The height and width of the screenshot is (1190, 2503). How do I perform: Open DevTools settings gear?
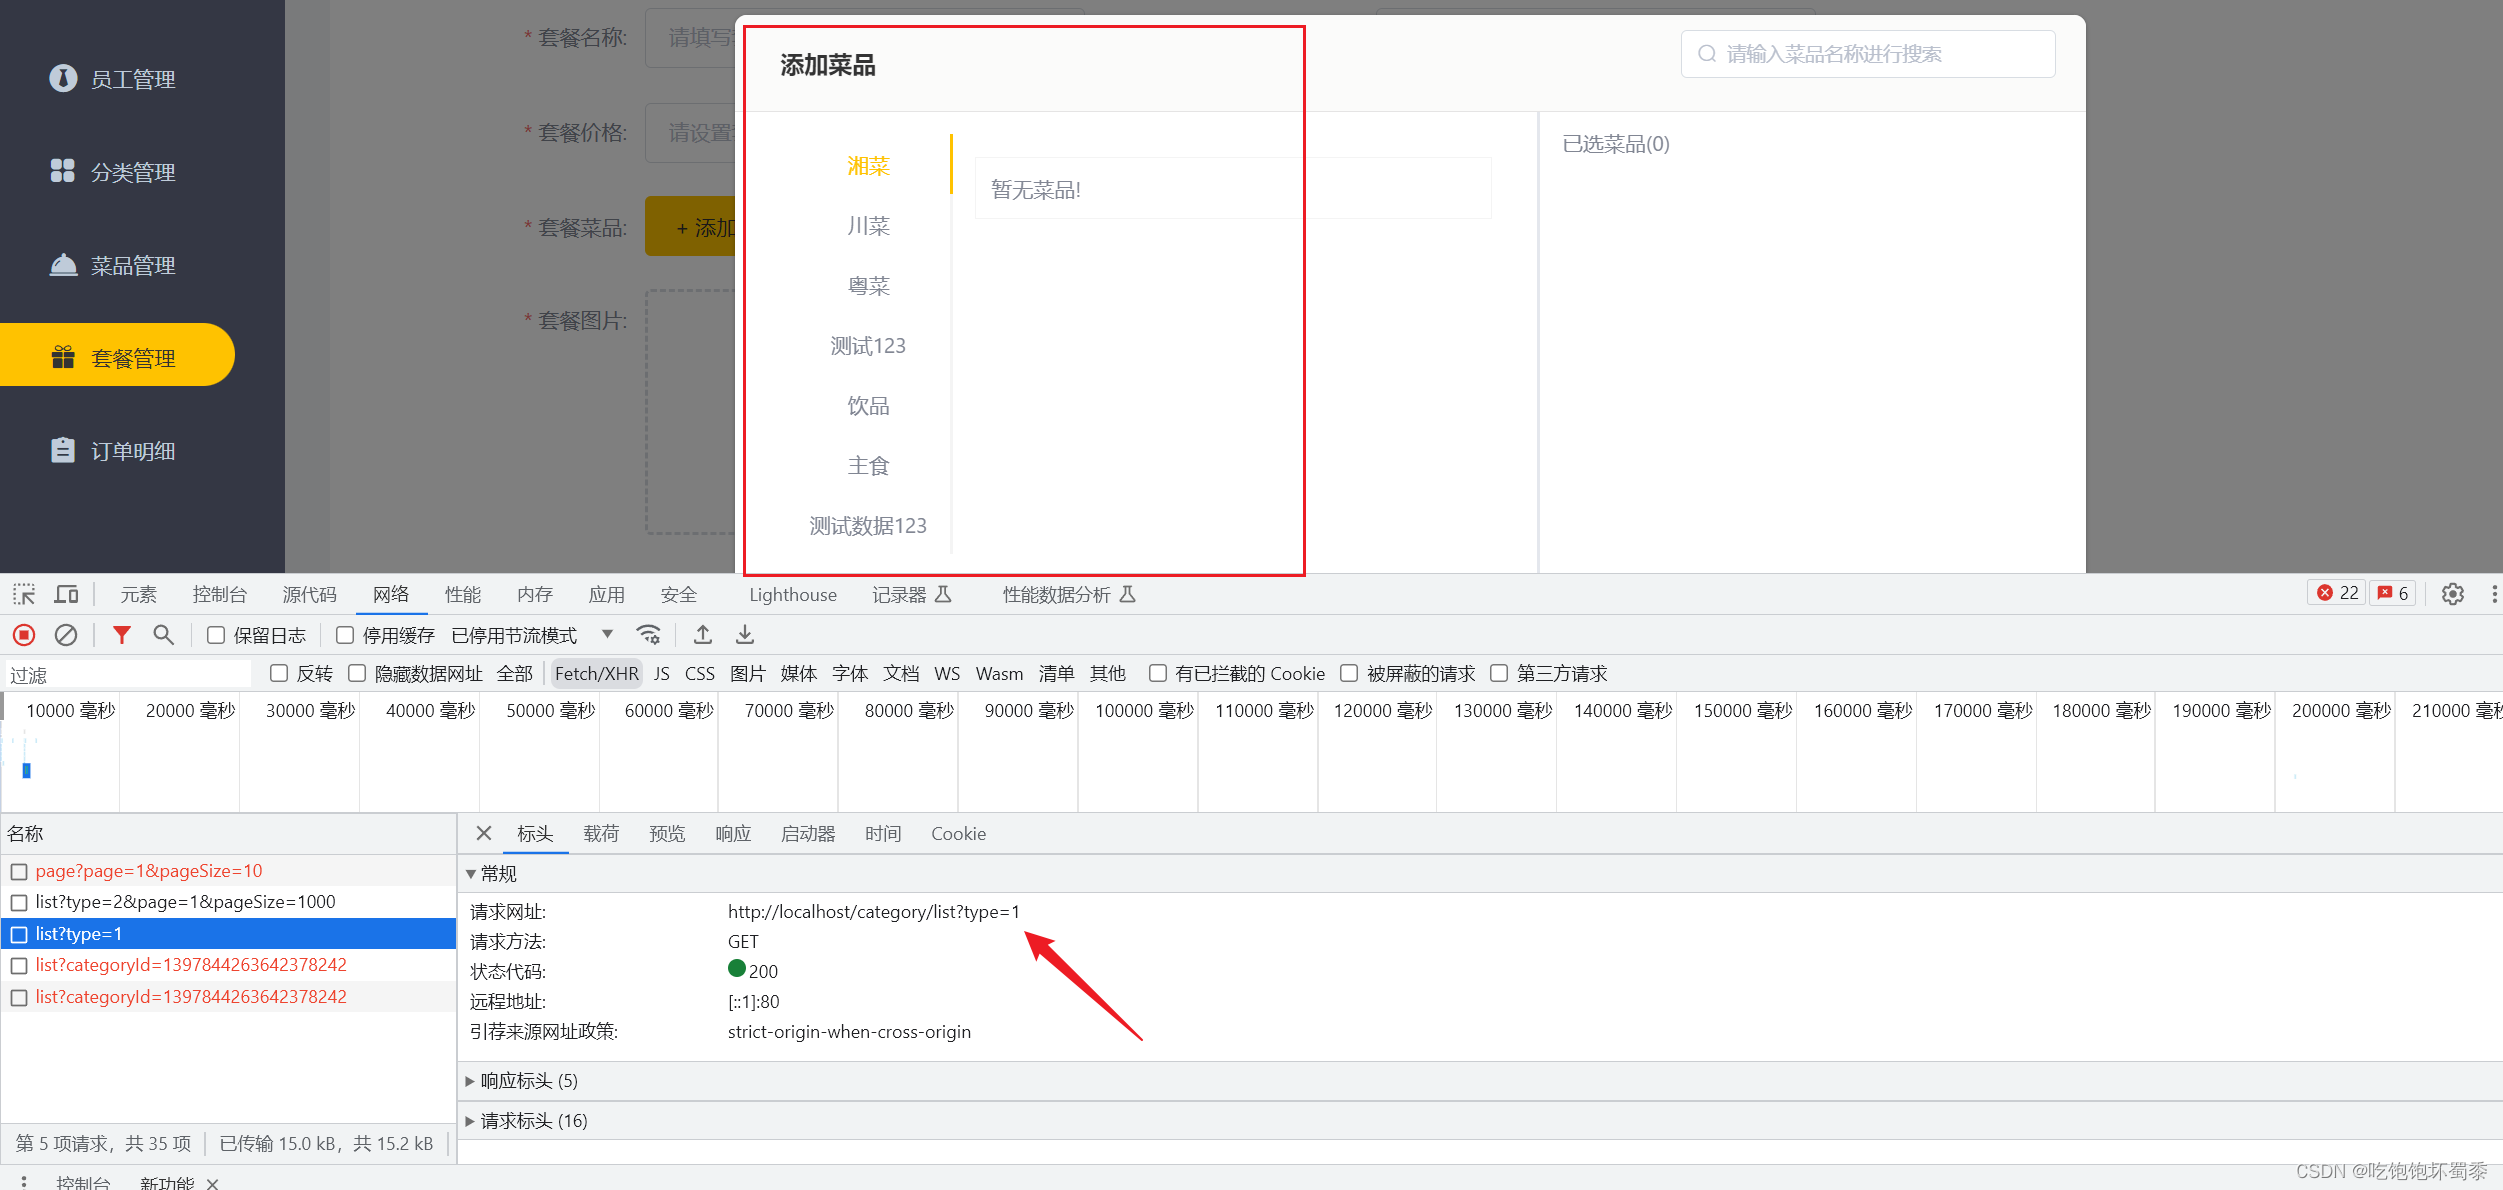[x=2452, y=594]
